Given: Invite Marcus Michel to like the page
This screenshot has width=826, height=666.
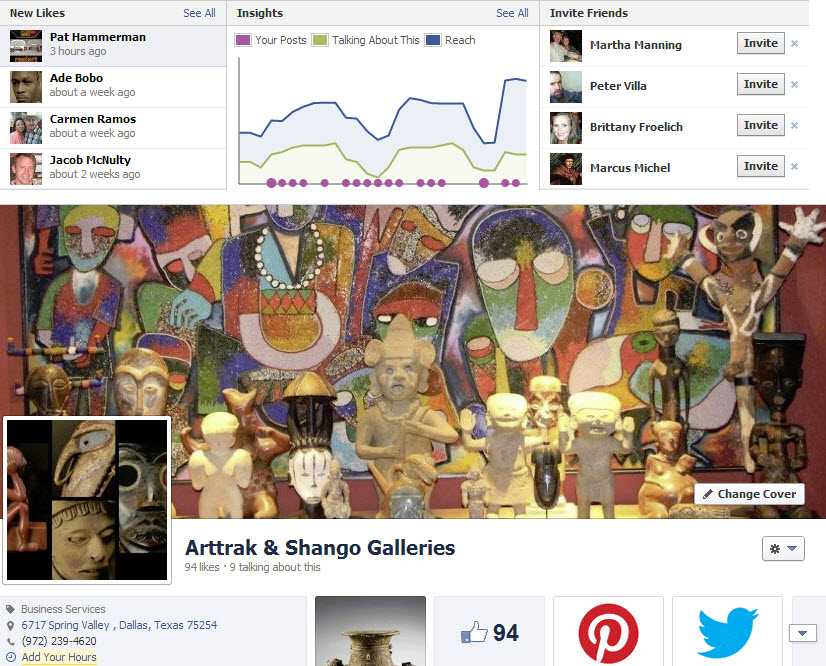Looking at the screenshot, I should [x=761, y=166].
